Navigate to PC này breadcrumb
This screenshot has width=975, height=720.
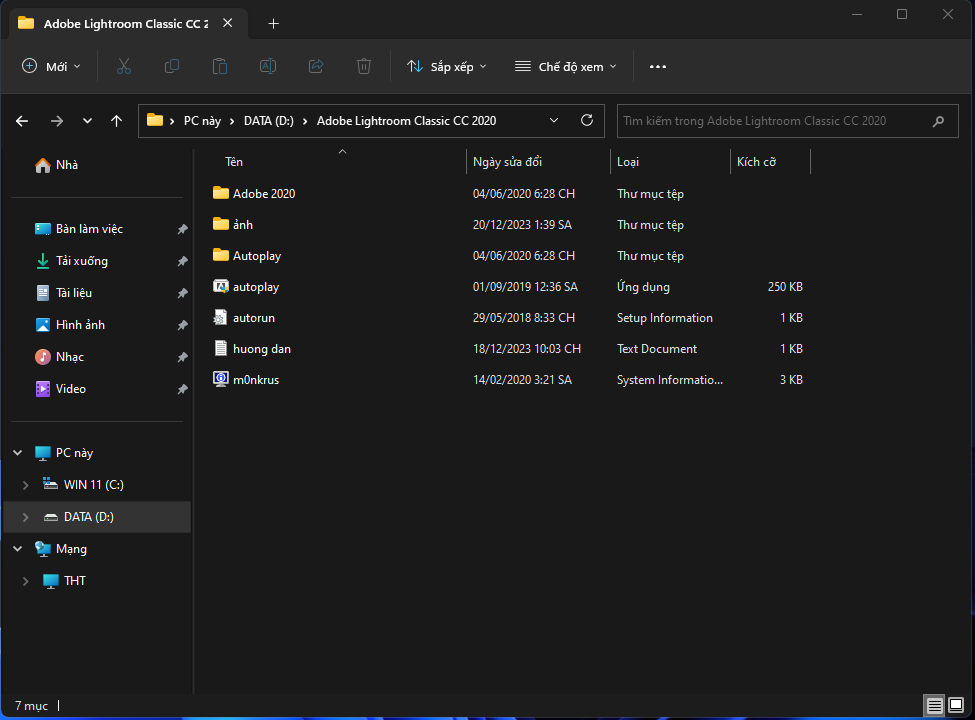(x=202, y=121)
